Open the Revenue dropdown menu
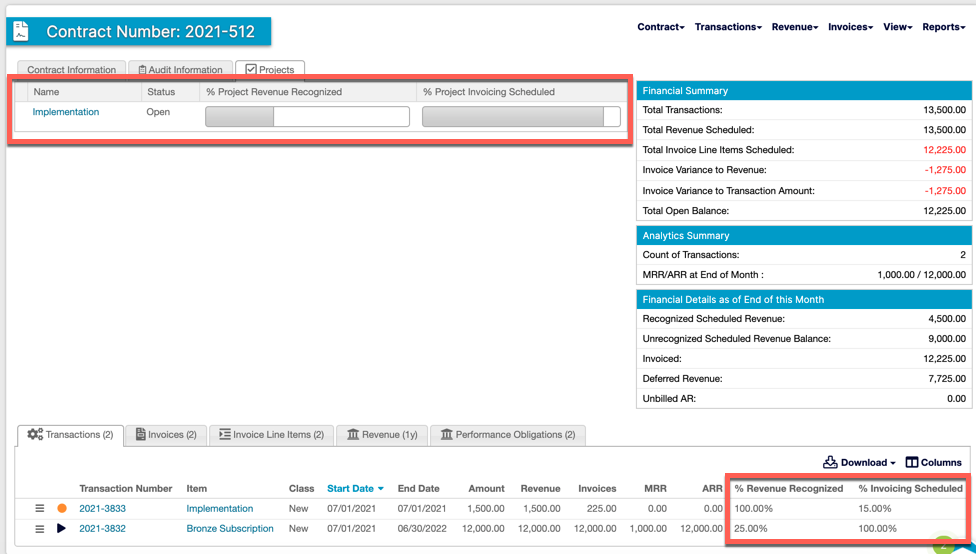This screenshot has width=976, height=554. 795,27
